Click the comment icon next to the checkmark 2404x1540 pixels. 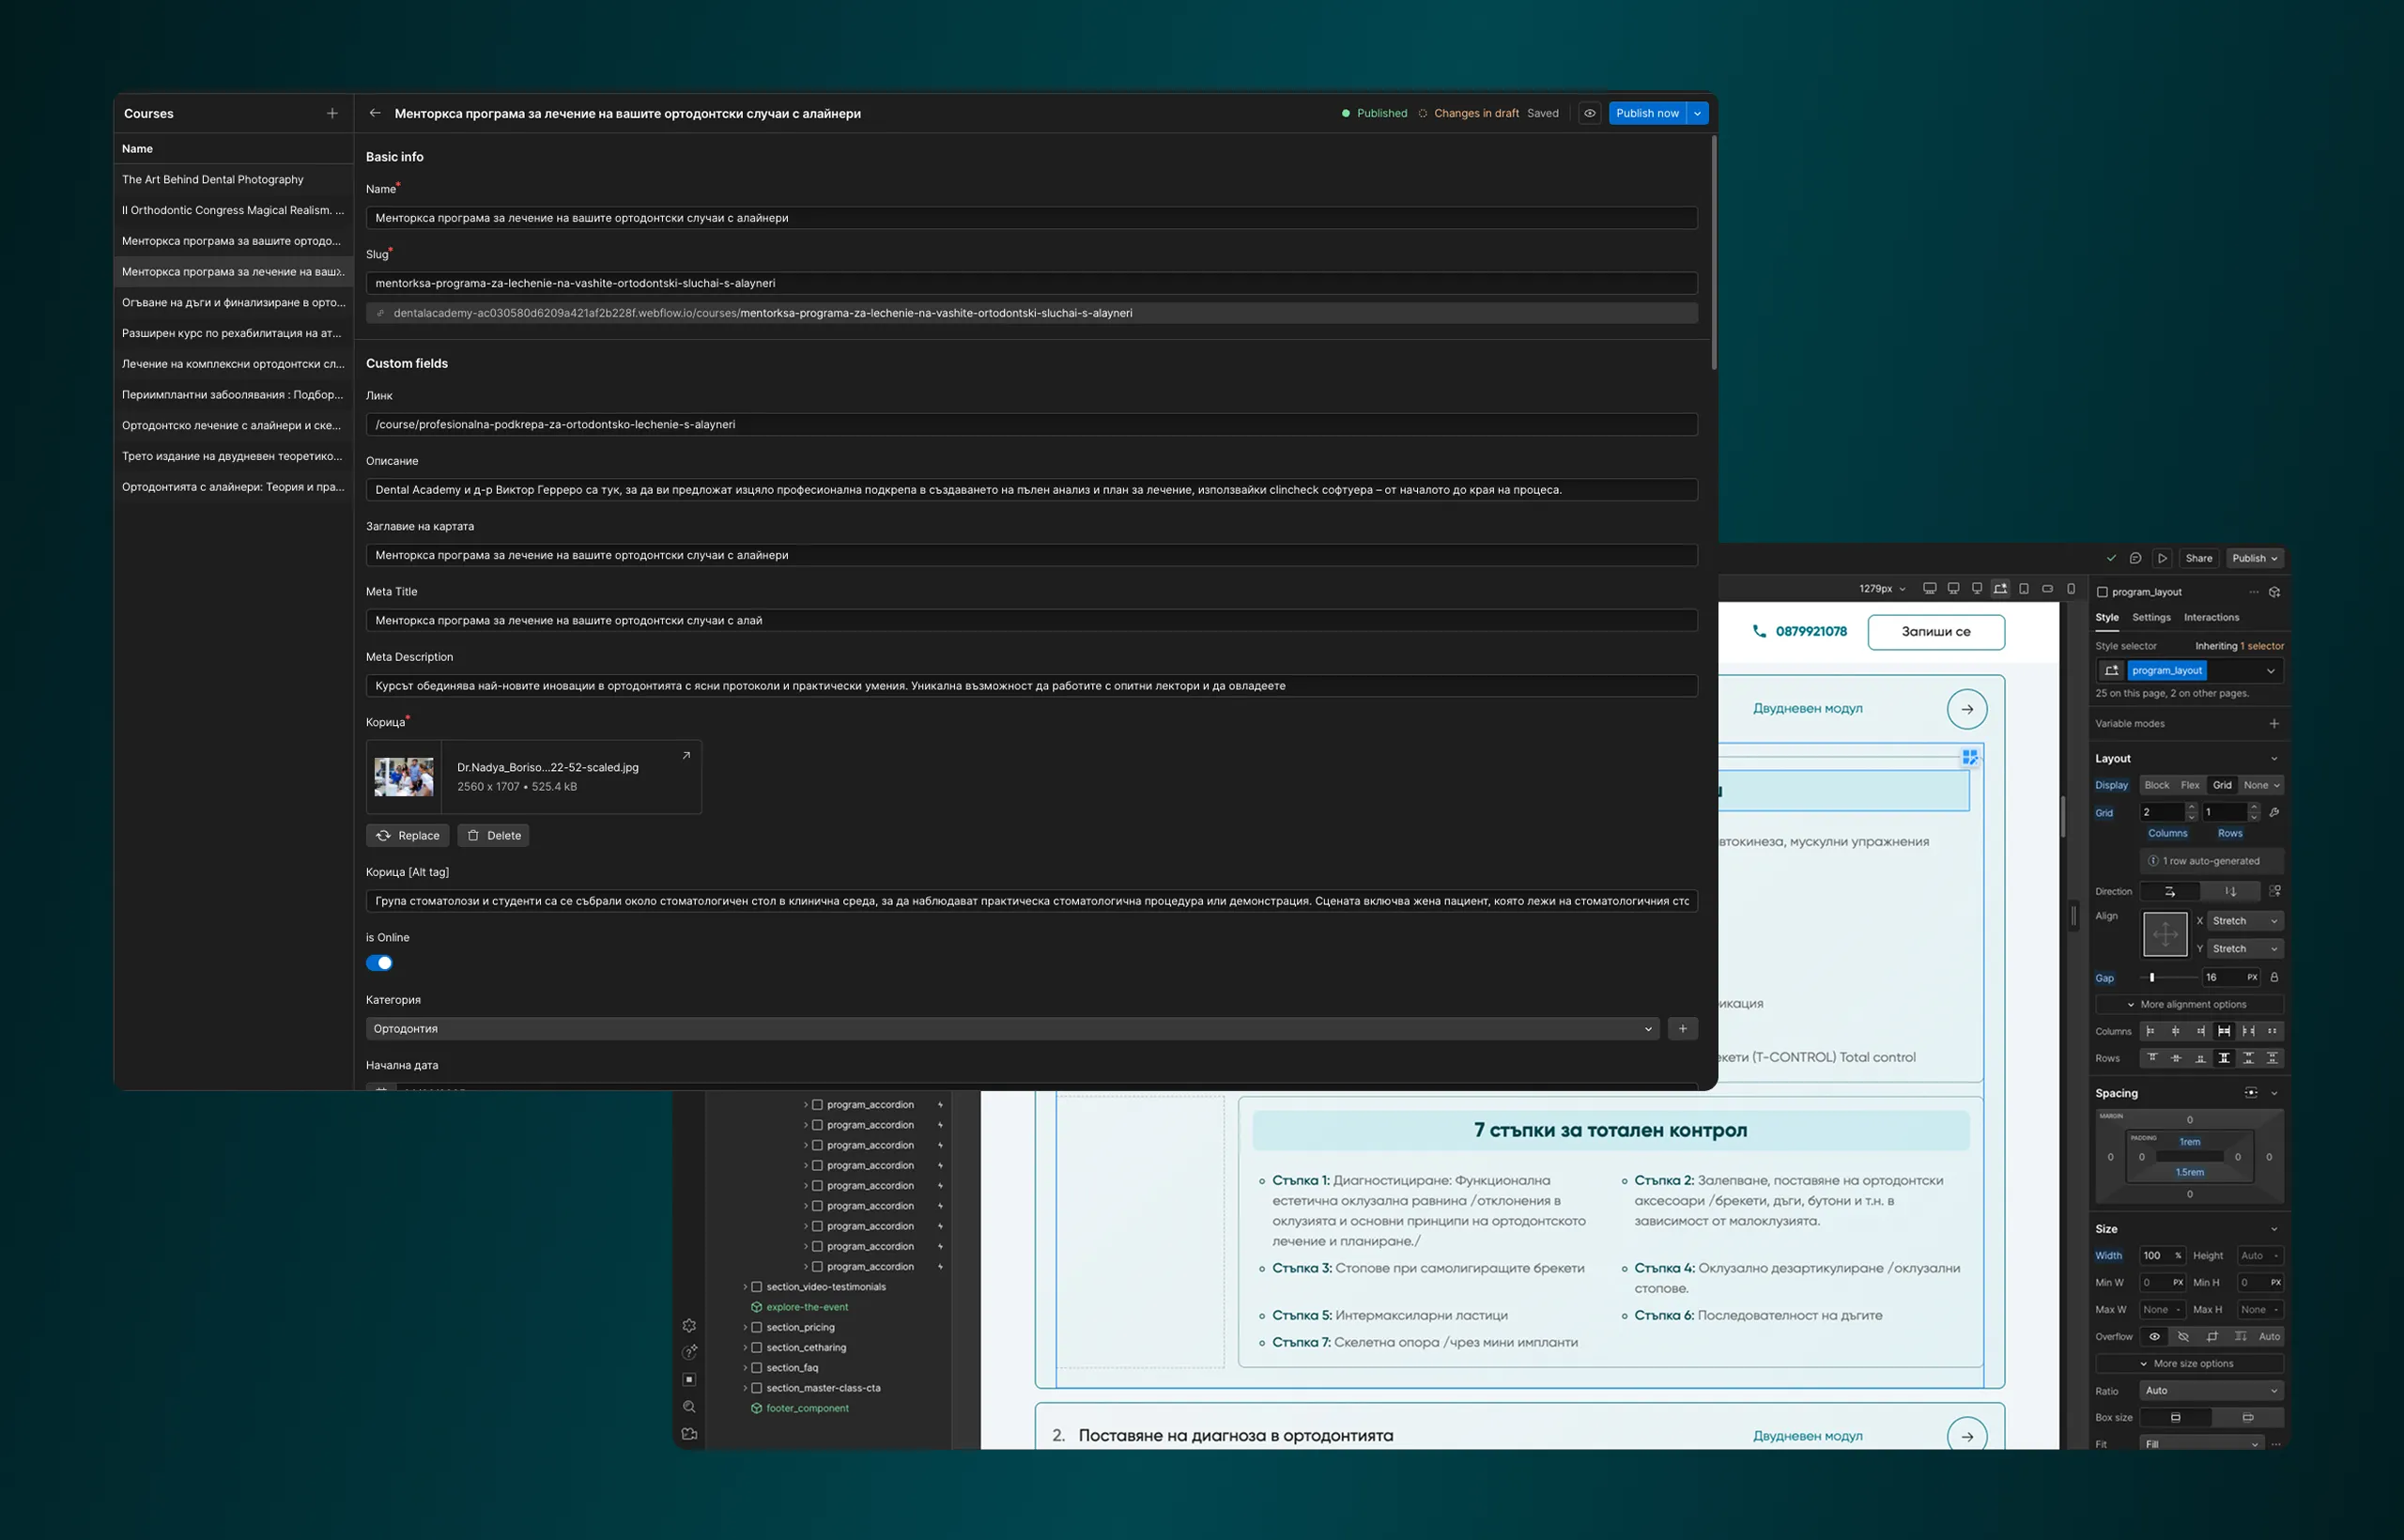[2135, 558]
